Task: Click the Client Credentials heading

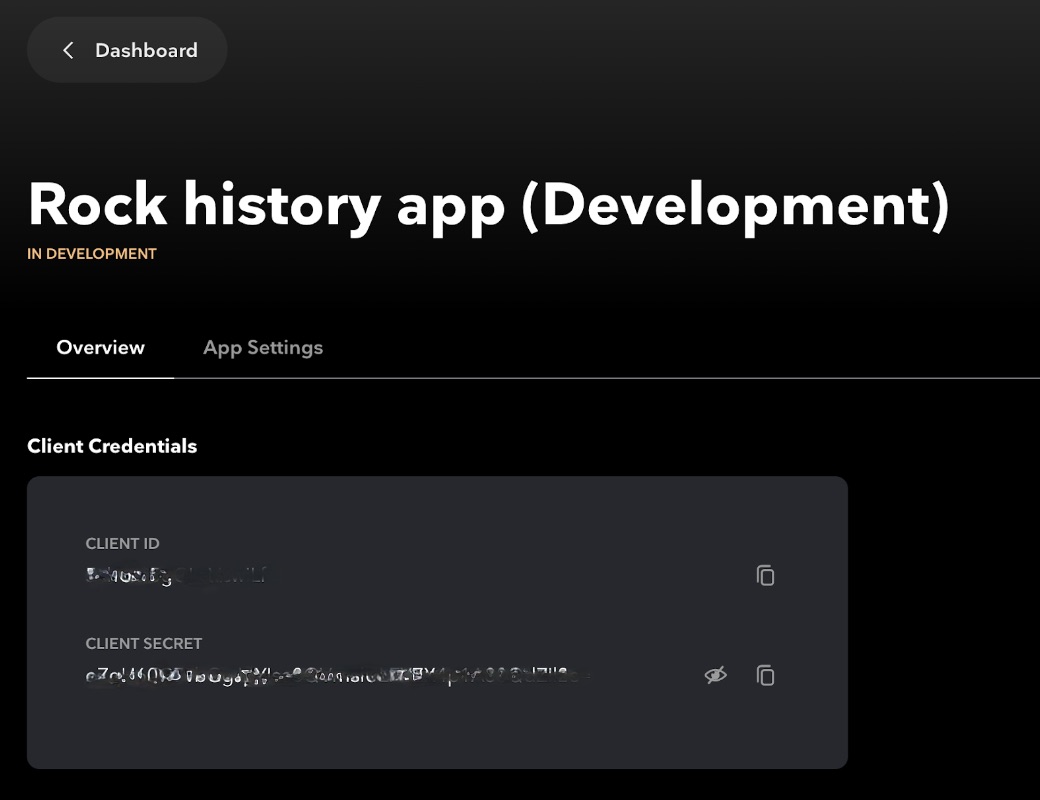Action: pyautogui.click(x=112, y=446)
